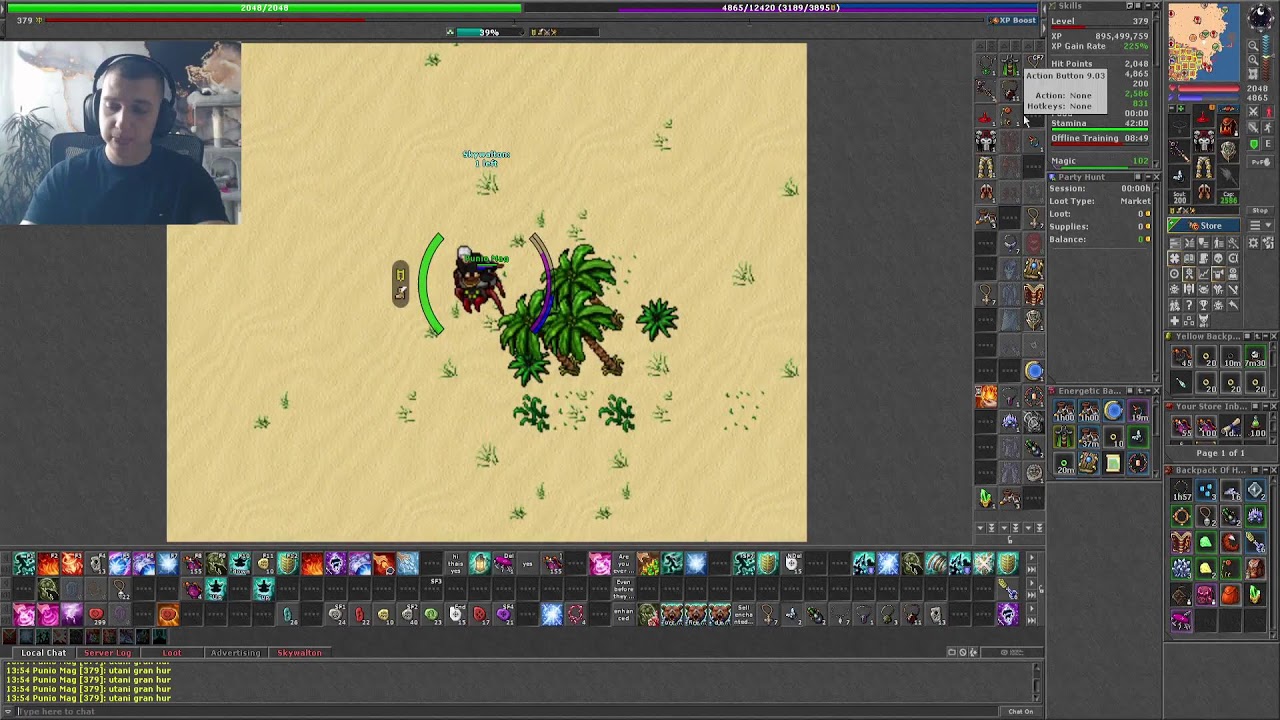
Task: Click the purple mana bar at top
Action: [x=782, y=8]
